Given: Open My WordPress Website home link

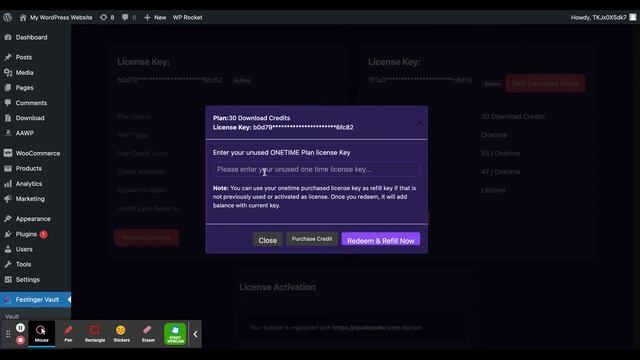Looking at the screenshot, I should (x=56, y=18).
